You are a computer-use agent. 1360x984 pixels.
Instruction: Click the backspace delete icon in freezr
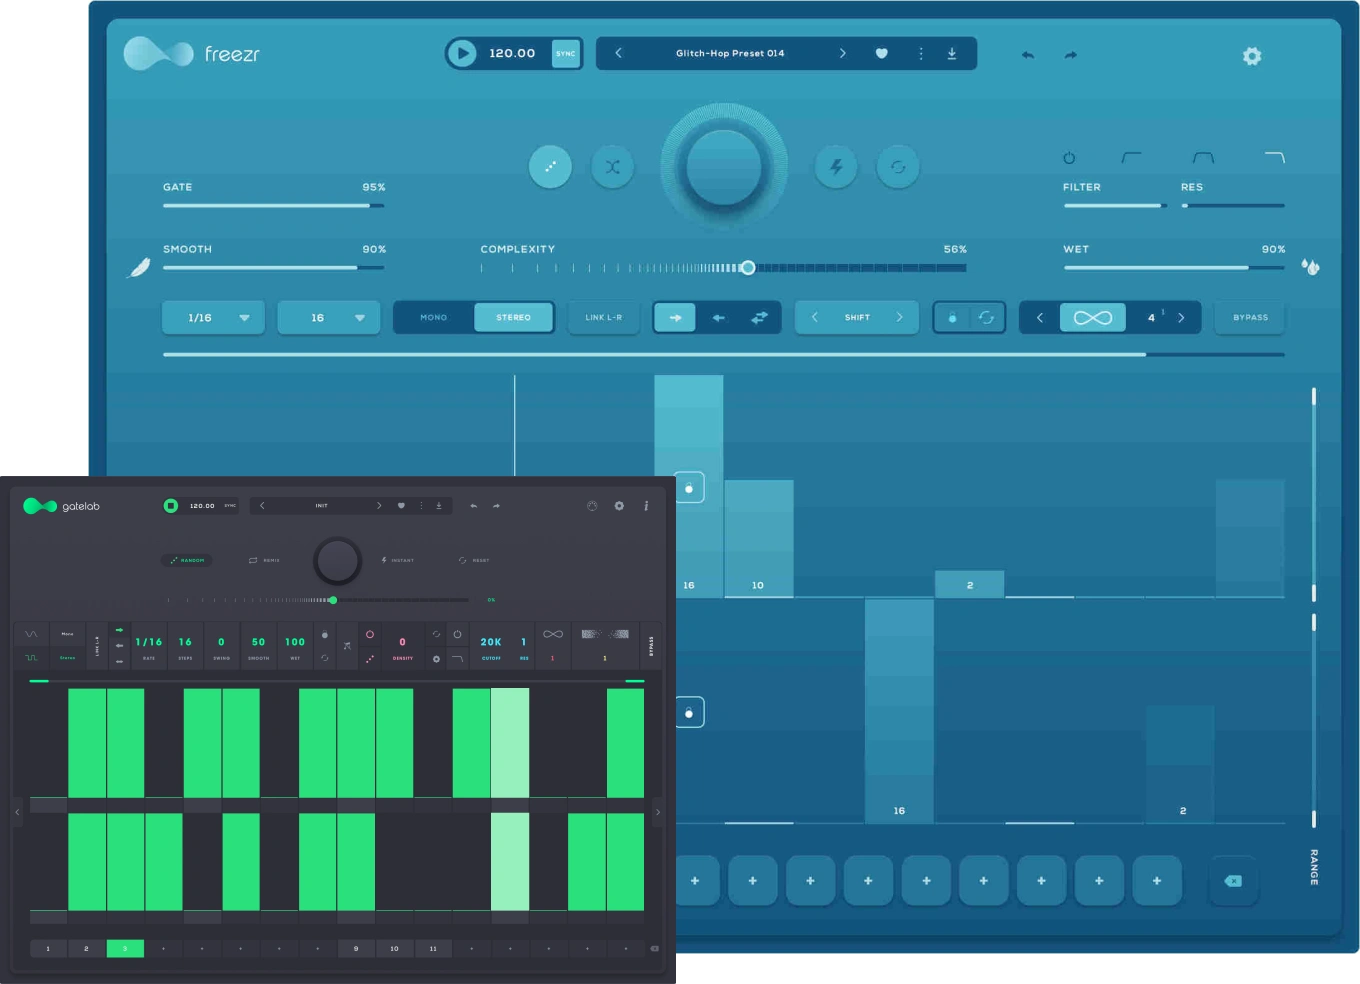pos(1233,881)
